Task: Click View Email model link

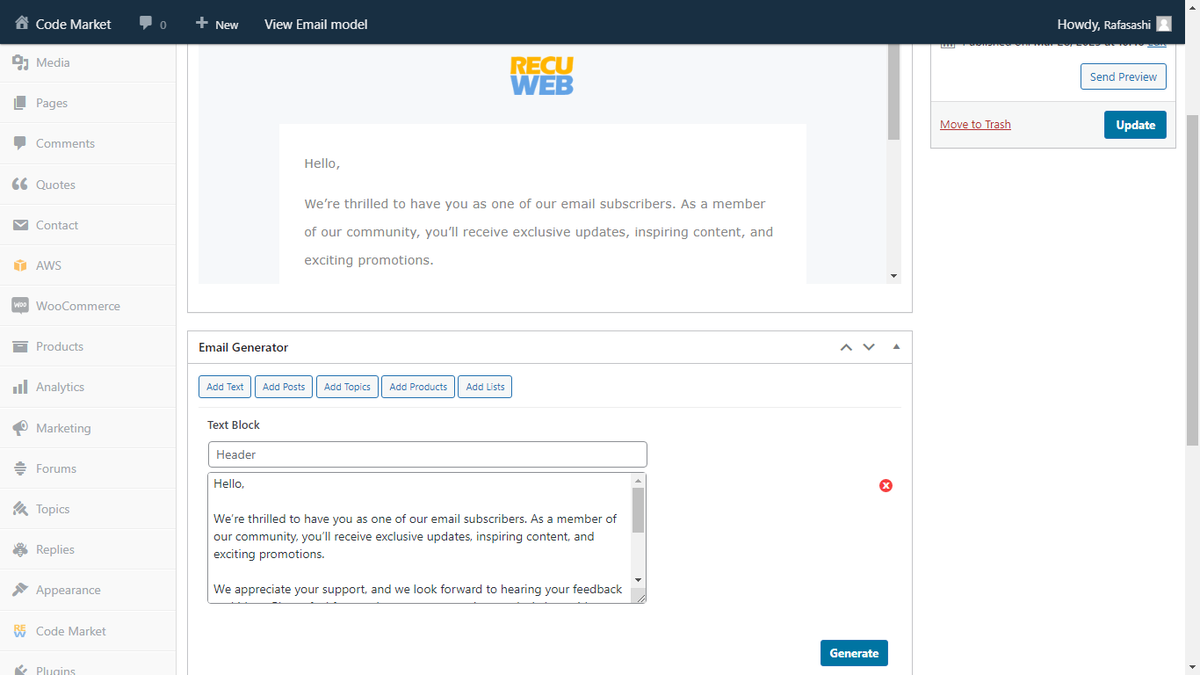Action: coord(316,23)
